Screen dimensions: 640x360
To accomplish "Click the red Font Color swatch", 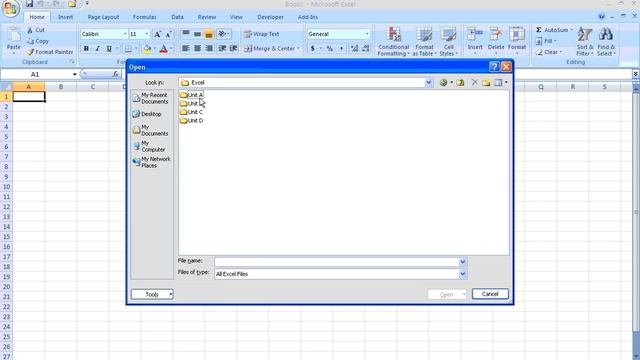I will point(164,49).
